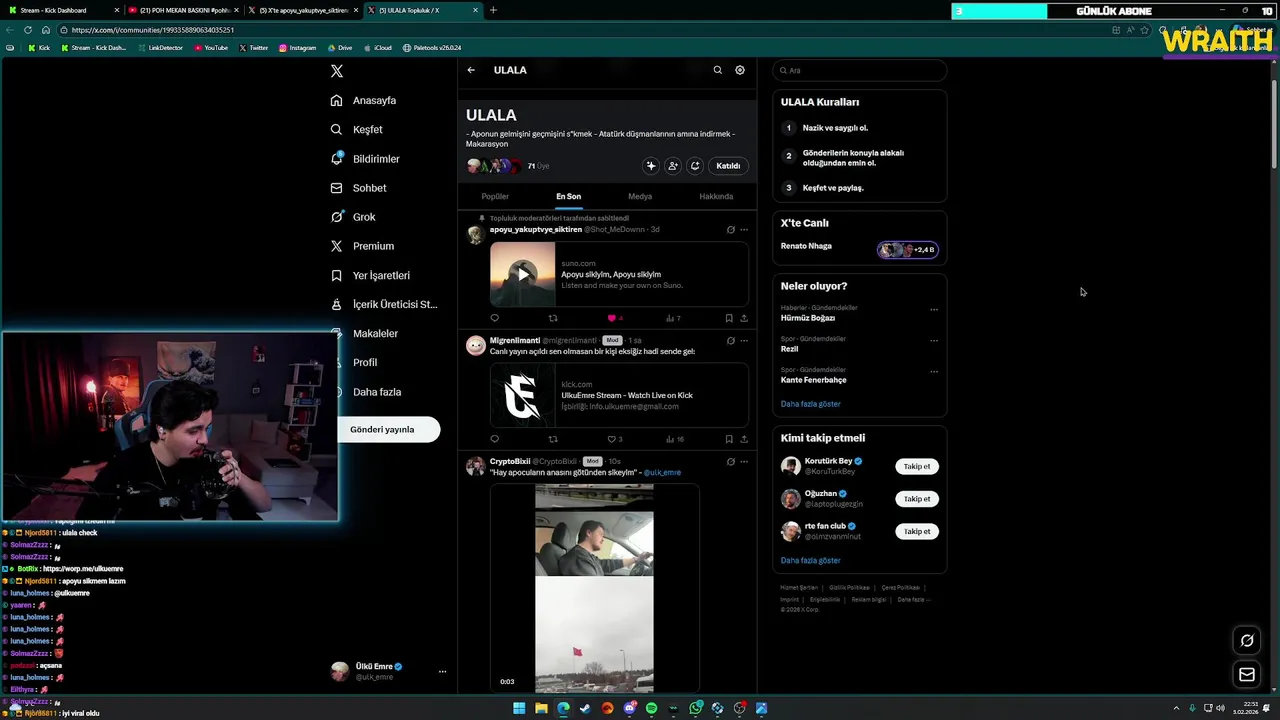
Task: Click the Katıldı membership button
Action: point(728,166)
